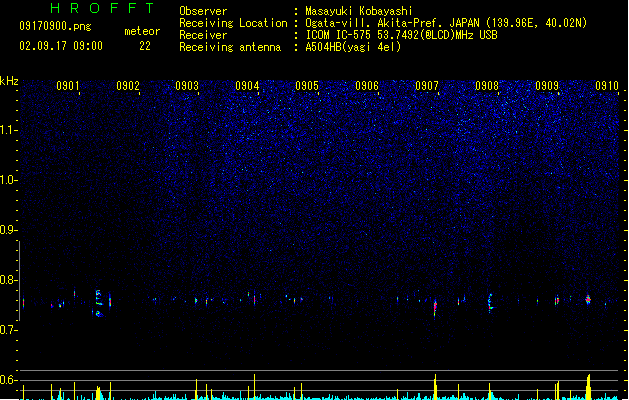Select the A504HB(yagi 4el) antenna text

(x=353, y=47)
